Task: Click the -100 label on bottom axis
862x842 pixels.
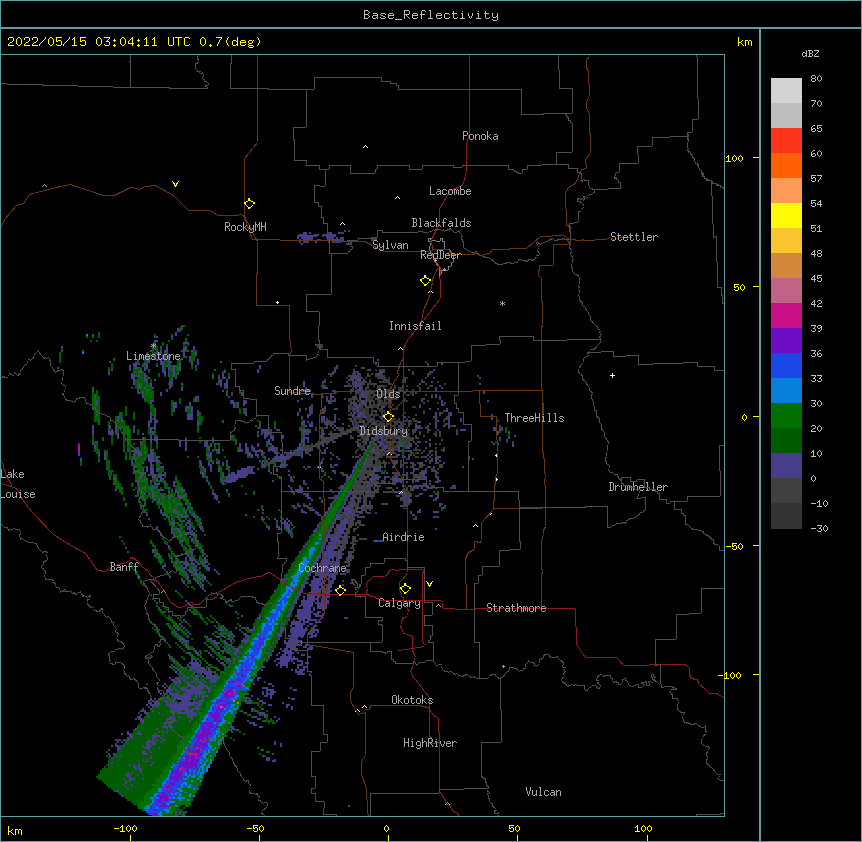Action: (x=125, y=828)
